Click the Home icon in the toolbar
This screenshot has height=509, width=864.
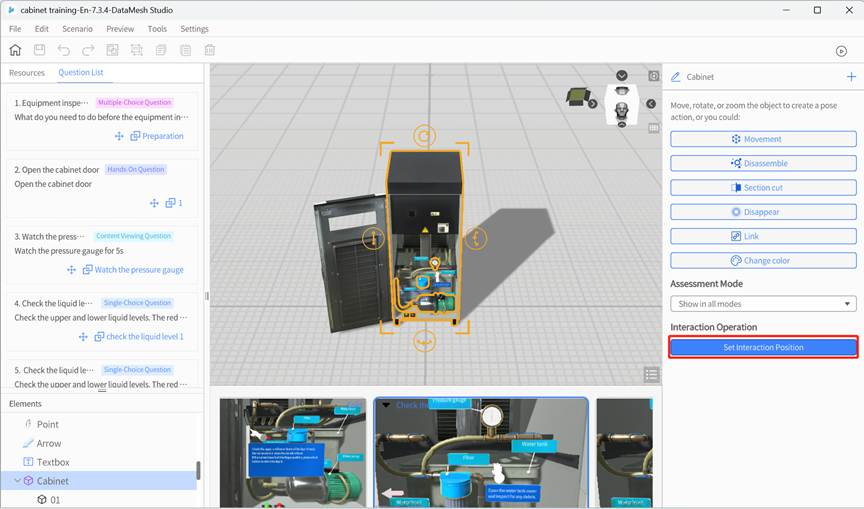point(15,50)
